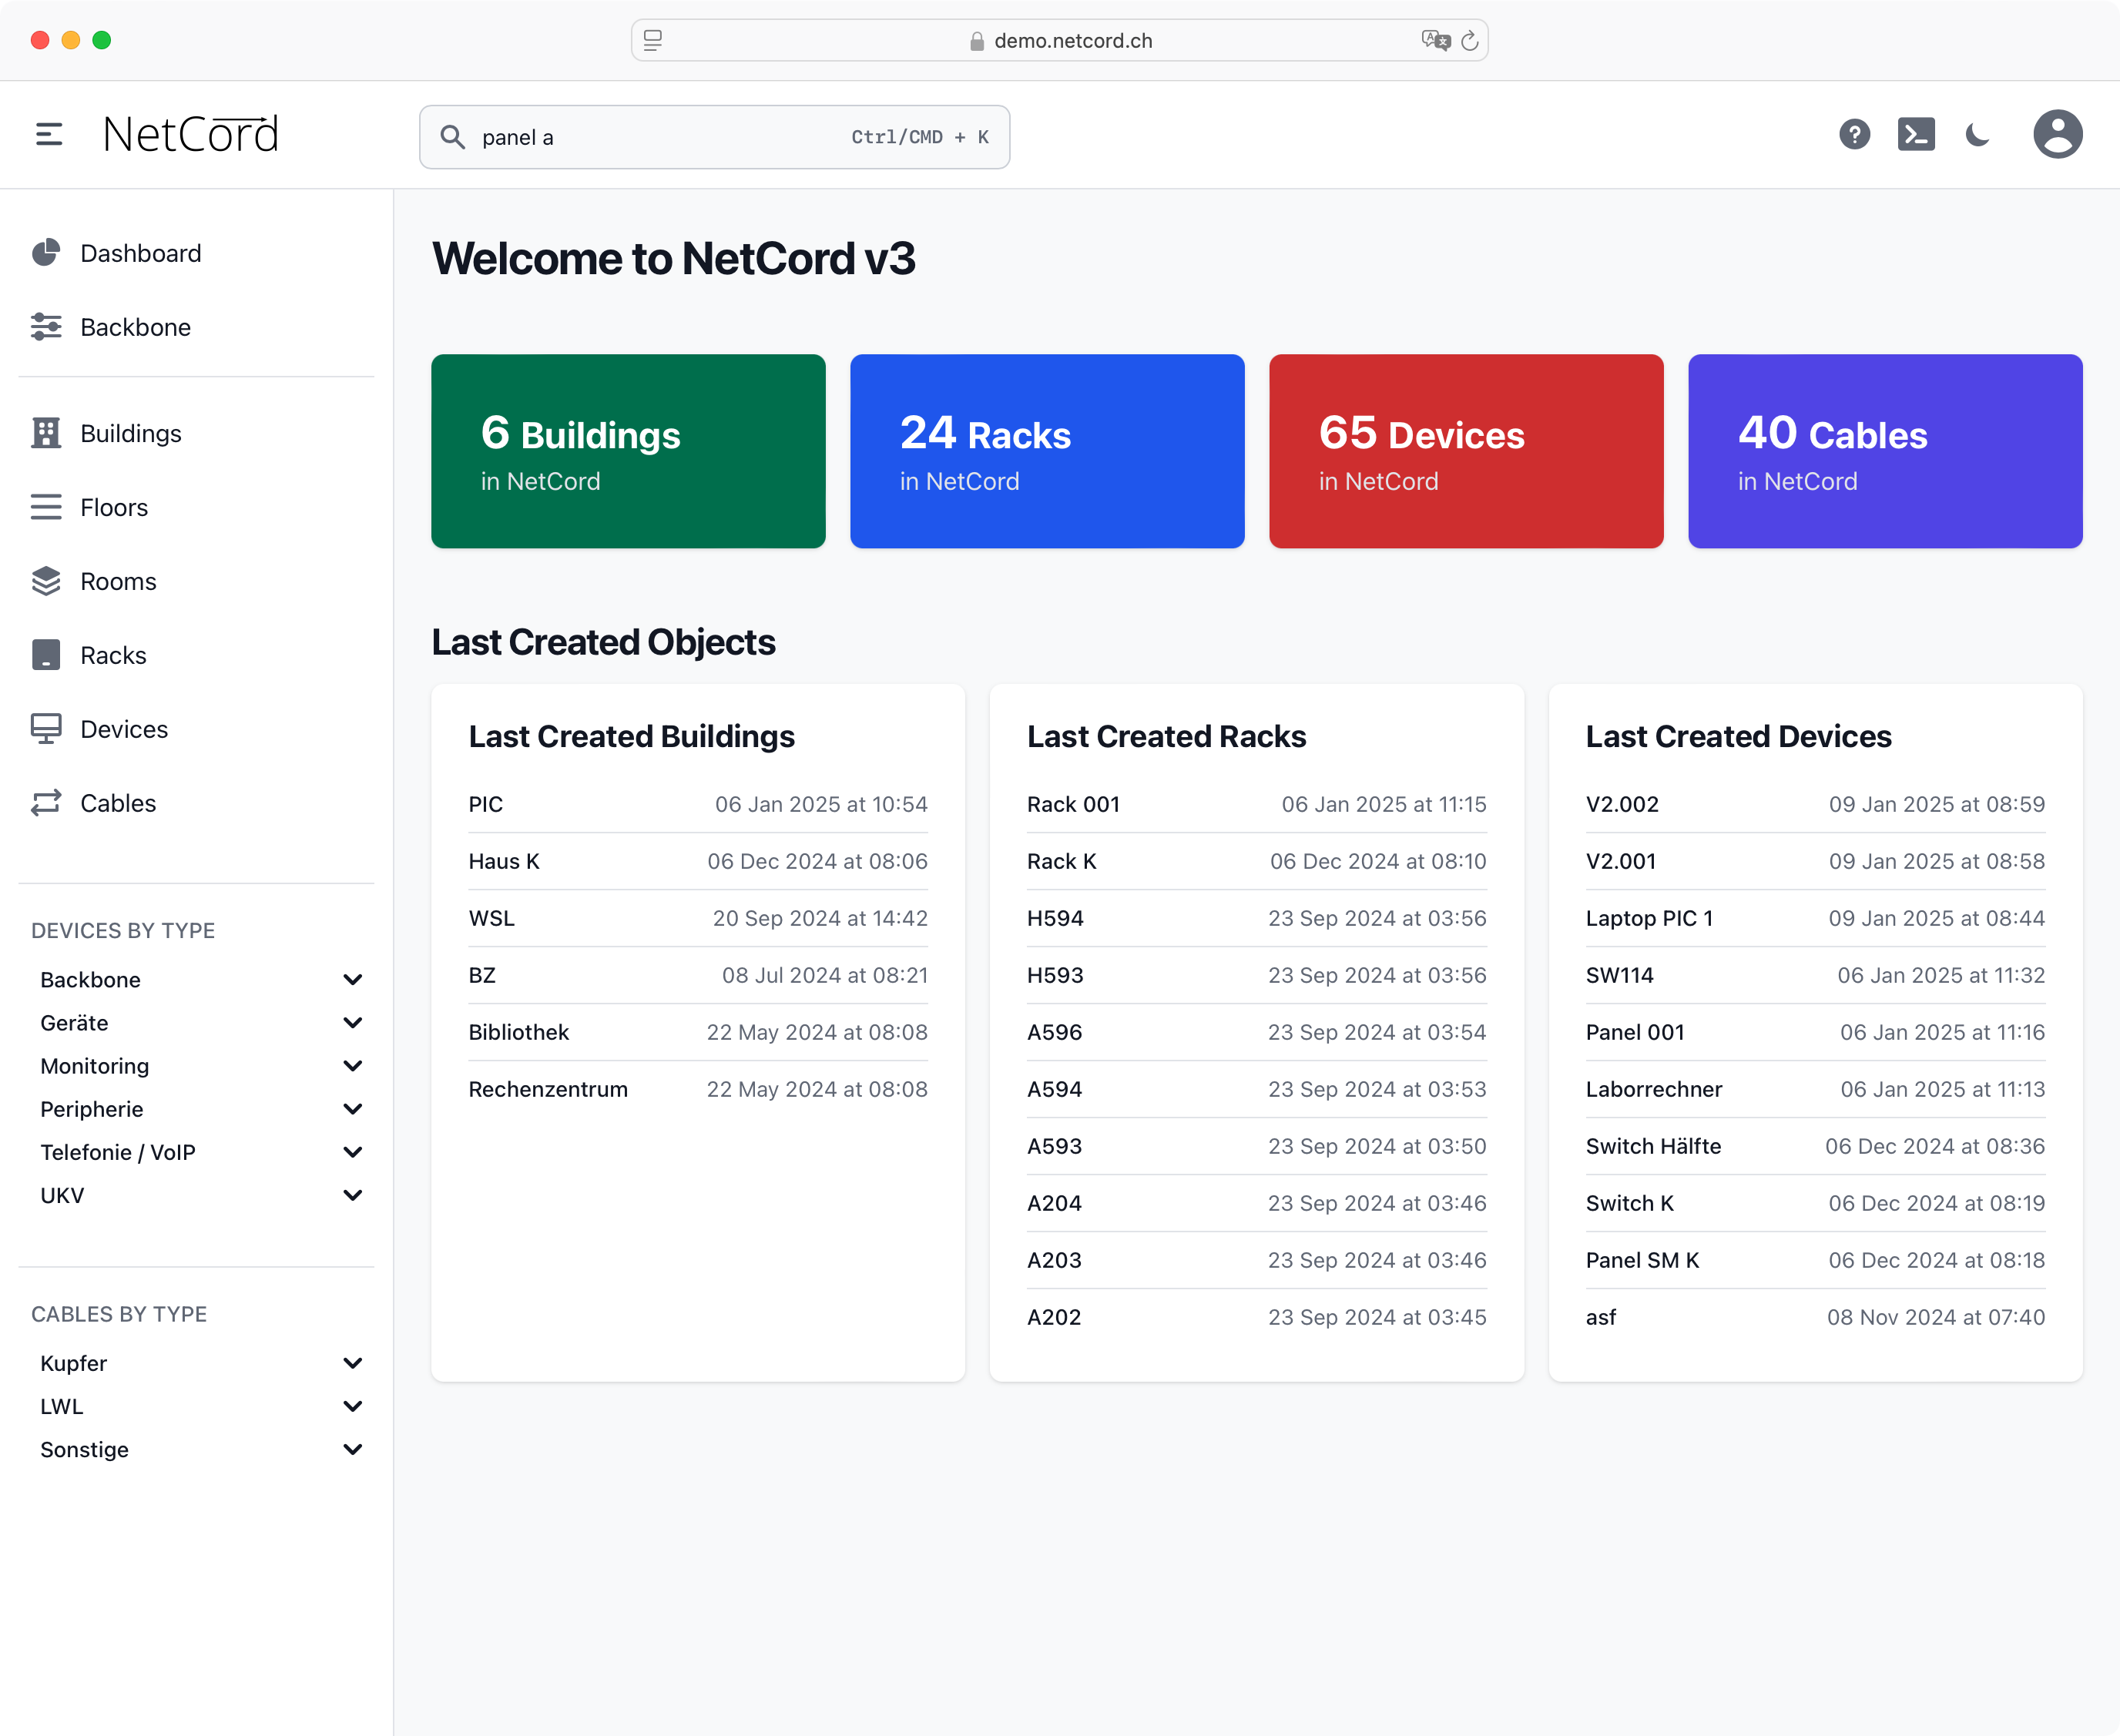Viewport: 2120px width, 1736px height.
Task: Click the demo.netcord.ch address bar
Action: pyautogui.click(x=1059, y=40)
